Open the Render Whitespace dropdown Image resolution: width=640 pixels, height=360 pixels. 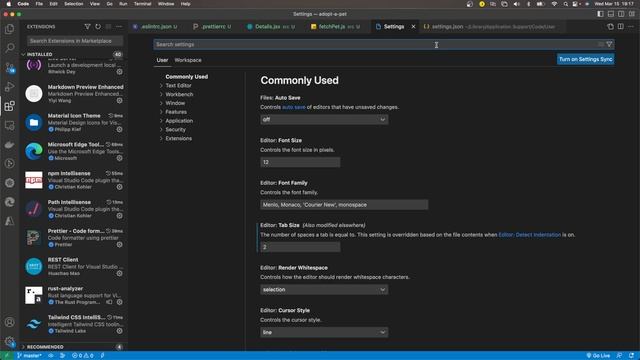point(324,290)
